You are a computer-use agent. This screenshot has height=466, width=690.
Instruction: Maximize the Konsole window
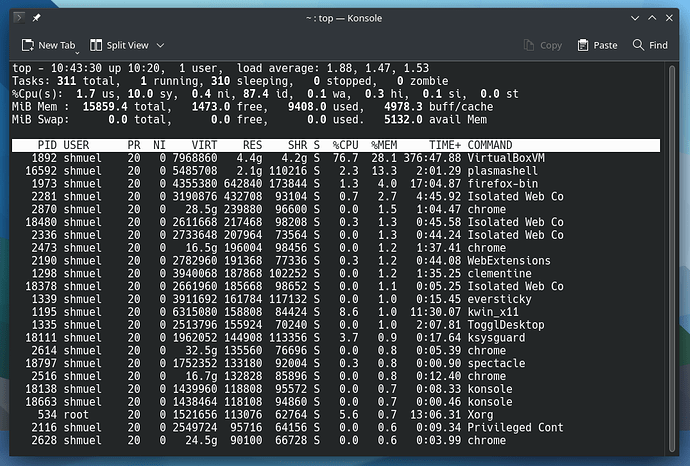pyautogui.click(x=652, y=18)
